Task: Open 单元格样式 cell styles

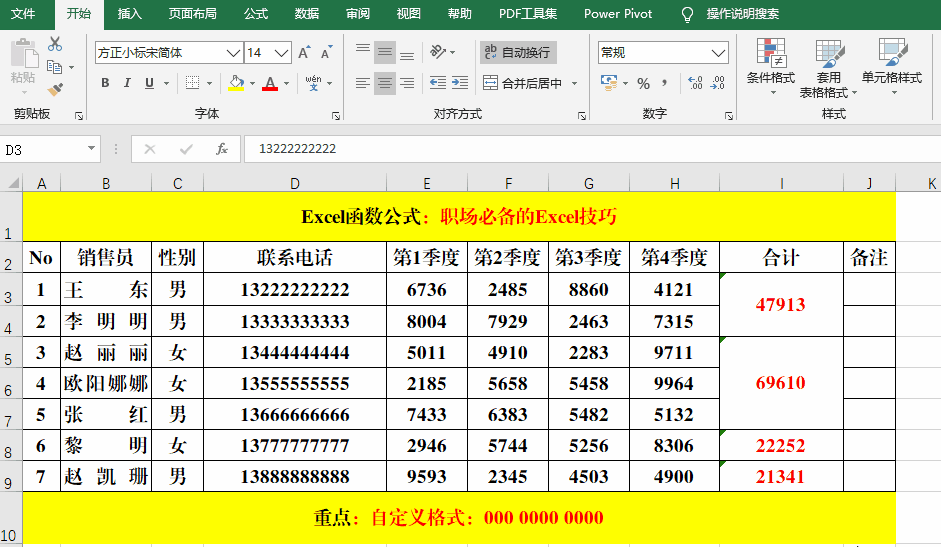Action: click(x=892, y=67)
